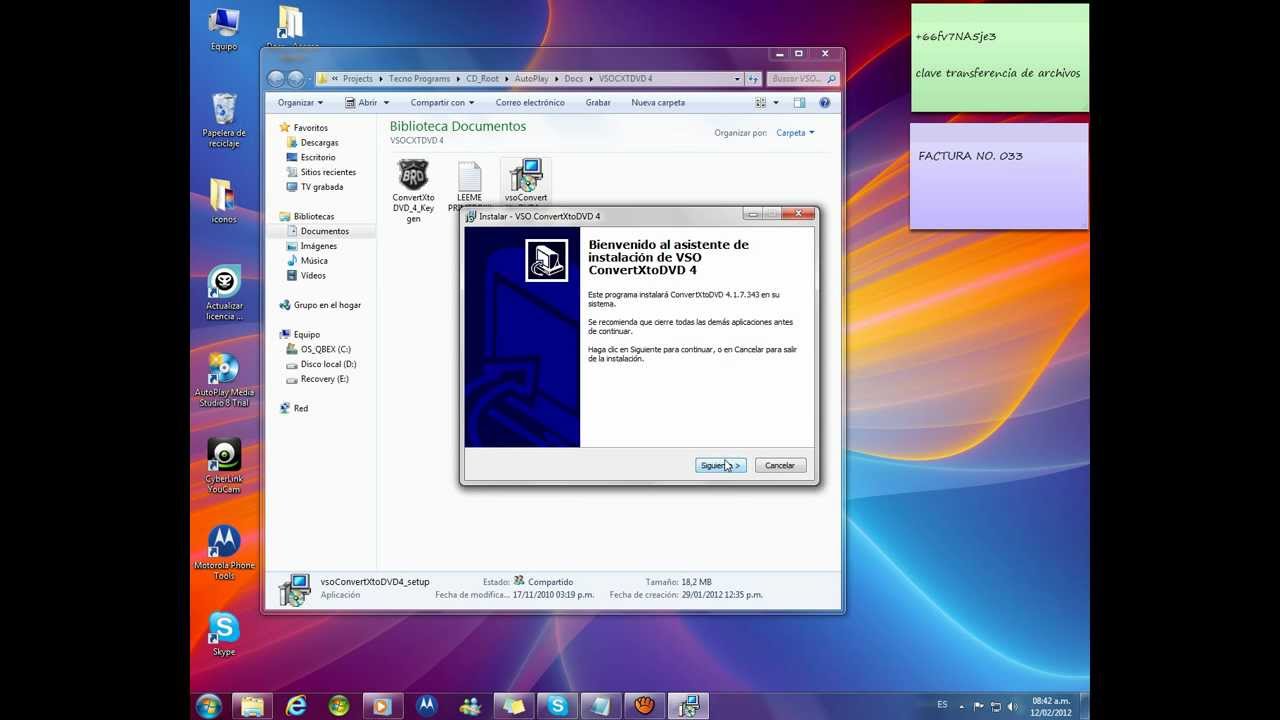Viewport: 1280px width, 720px height.
Task: Click Abrir in the Explorer toolbar
Action: [361, 102]
